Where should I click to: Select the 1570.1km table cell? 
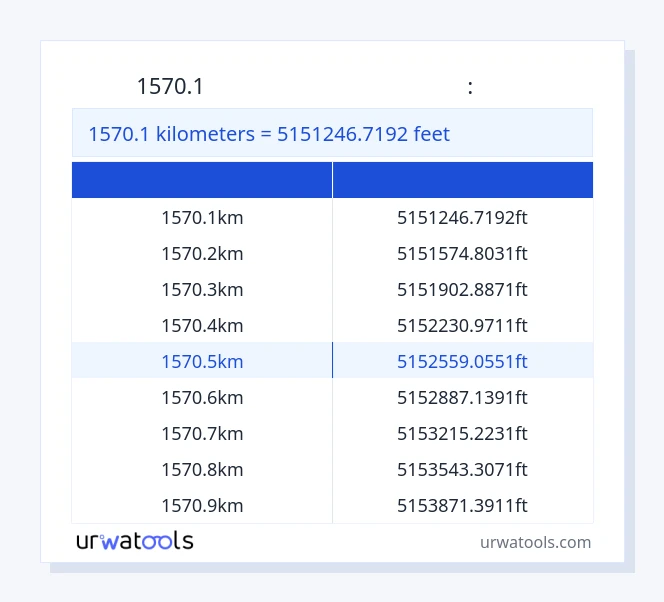[202, 217]
